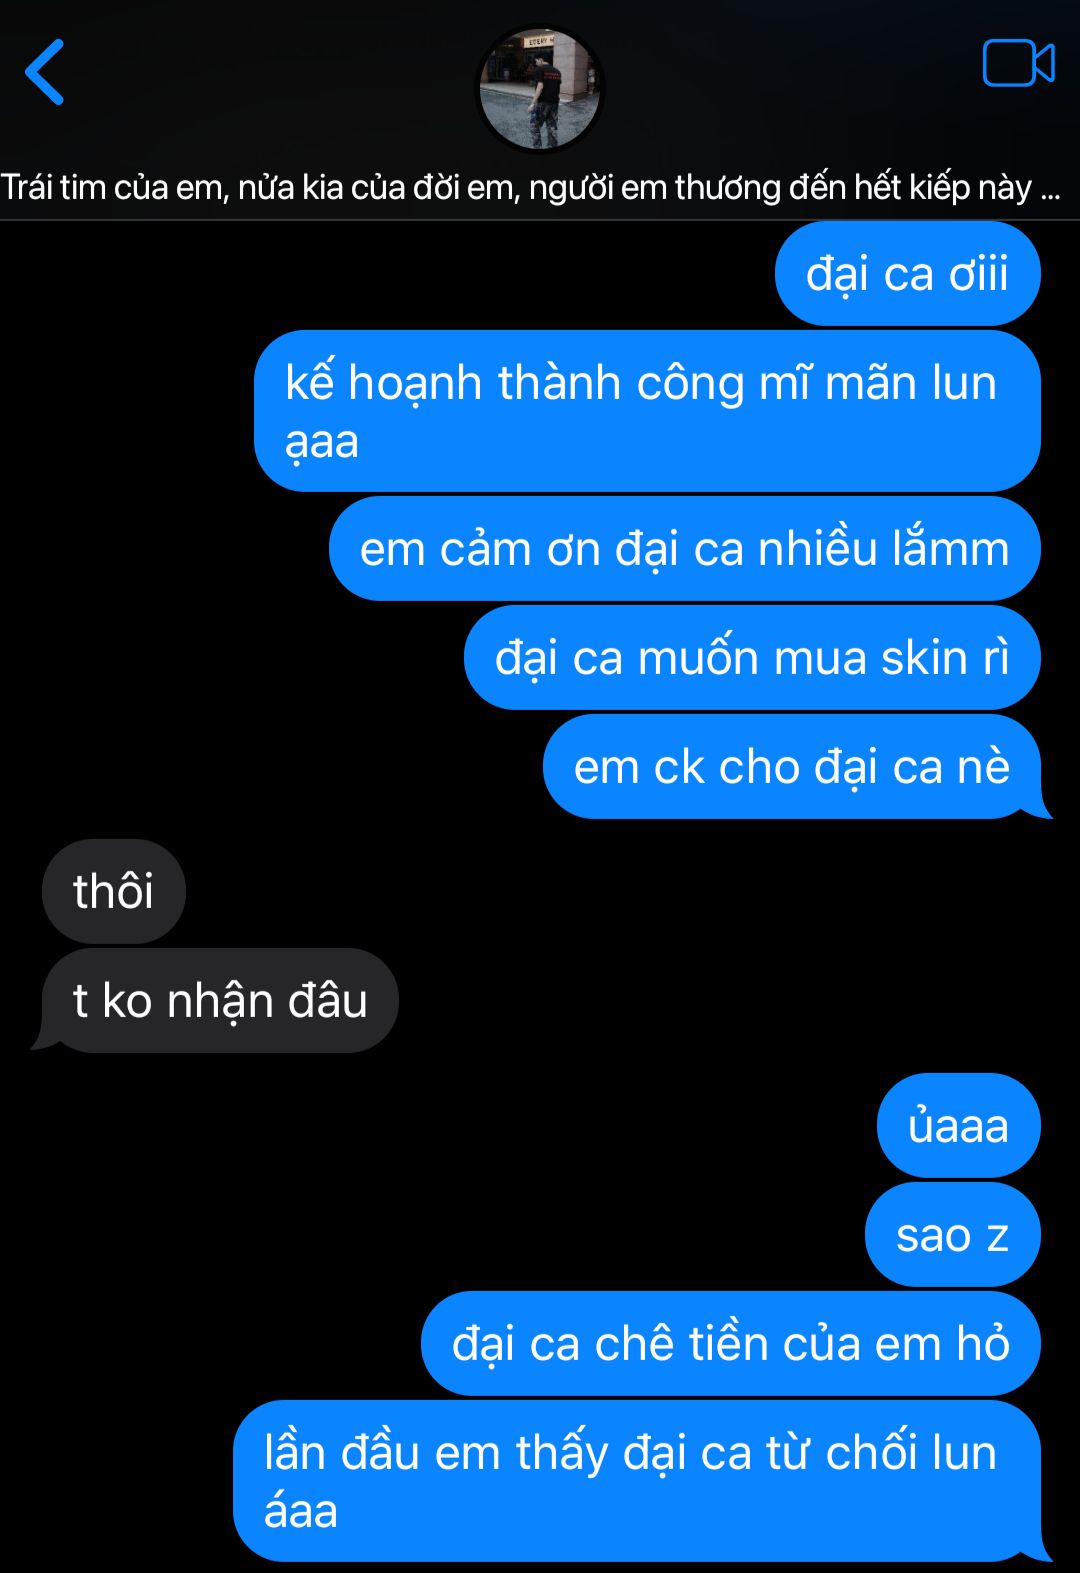Tap the empty black area beside 'thôi'
This screenshot has height=1573, width=1080.
click(600, 891)
